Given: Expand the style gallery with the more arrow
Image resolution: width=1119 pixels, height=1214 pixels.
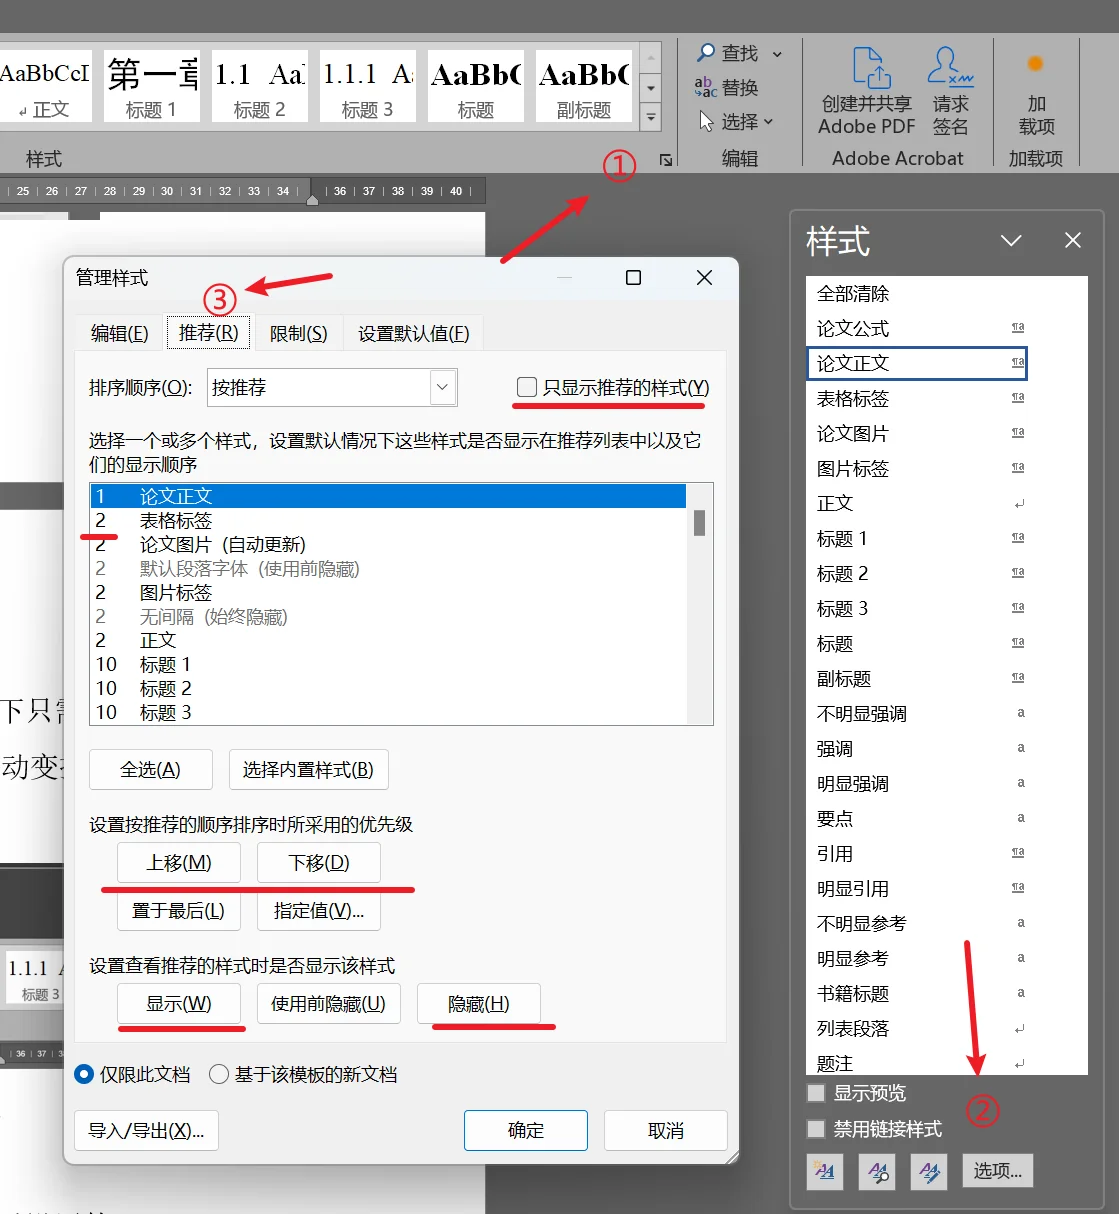Looking at the screenshot, I should 651,117.
